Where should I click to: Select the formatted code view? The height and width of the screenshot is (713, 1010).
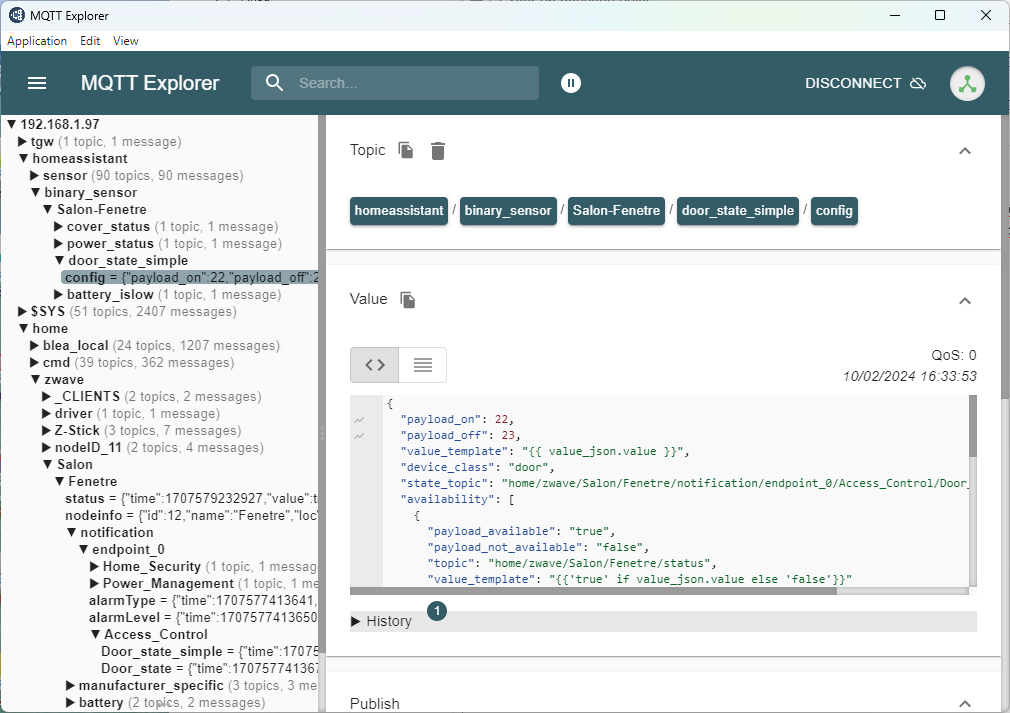point(375,365)
